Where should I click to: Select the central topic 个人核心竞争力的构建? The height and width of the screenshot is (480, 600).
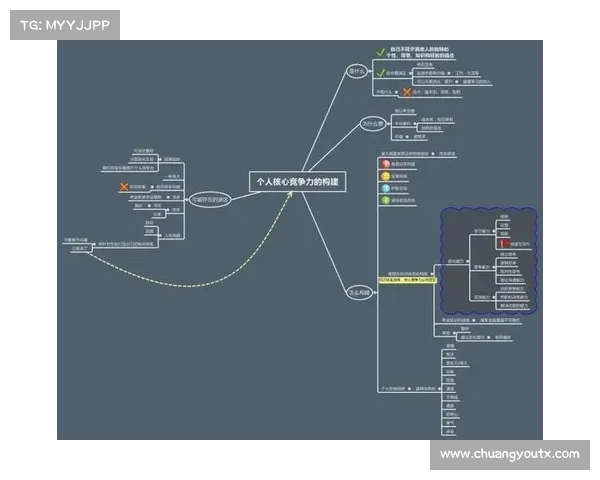point(298,182)
